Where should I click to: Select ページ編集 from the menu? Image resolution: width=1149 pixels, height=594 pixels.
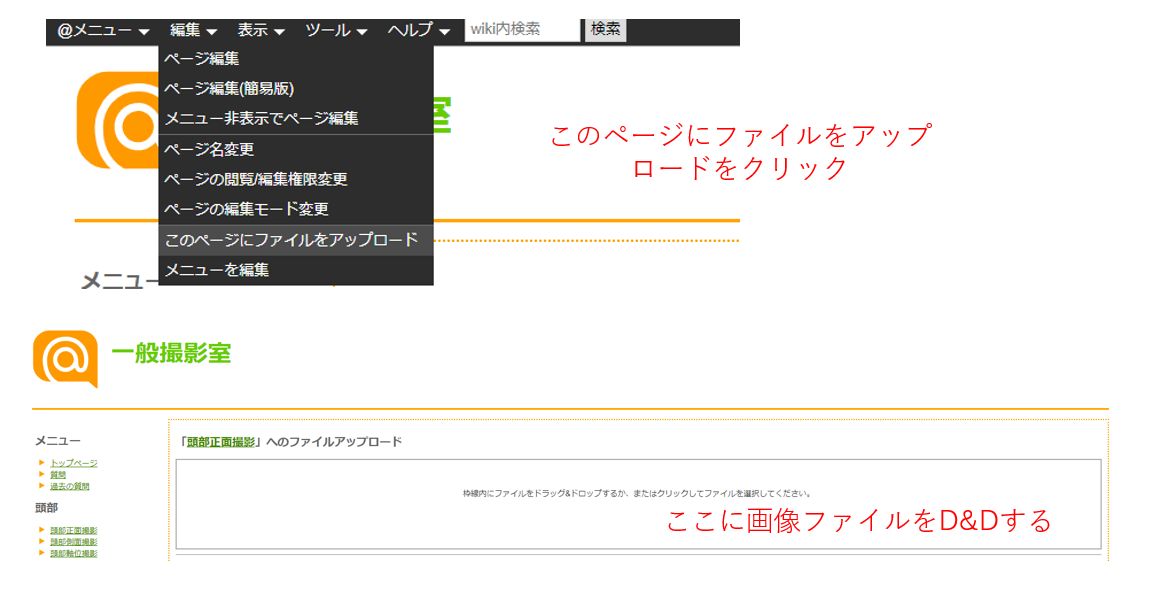click(x=202, y=59)
